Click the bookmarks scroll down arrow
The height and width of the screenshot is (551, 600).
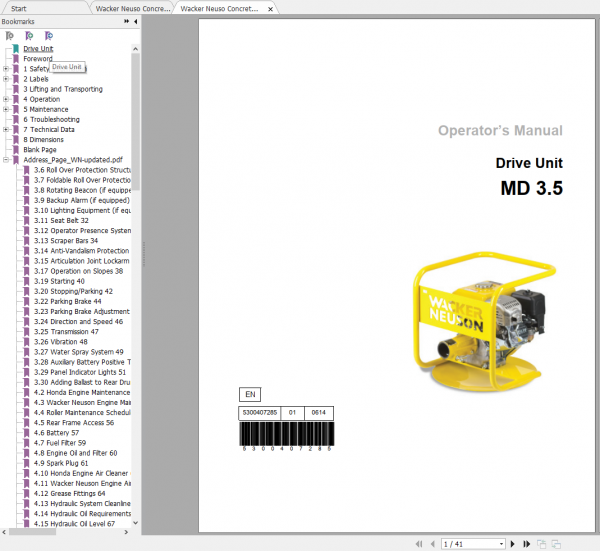tap(135, 523)
